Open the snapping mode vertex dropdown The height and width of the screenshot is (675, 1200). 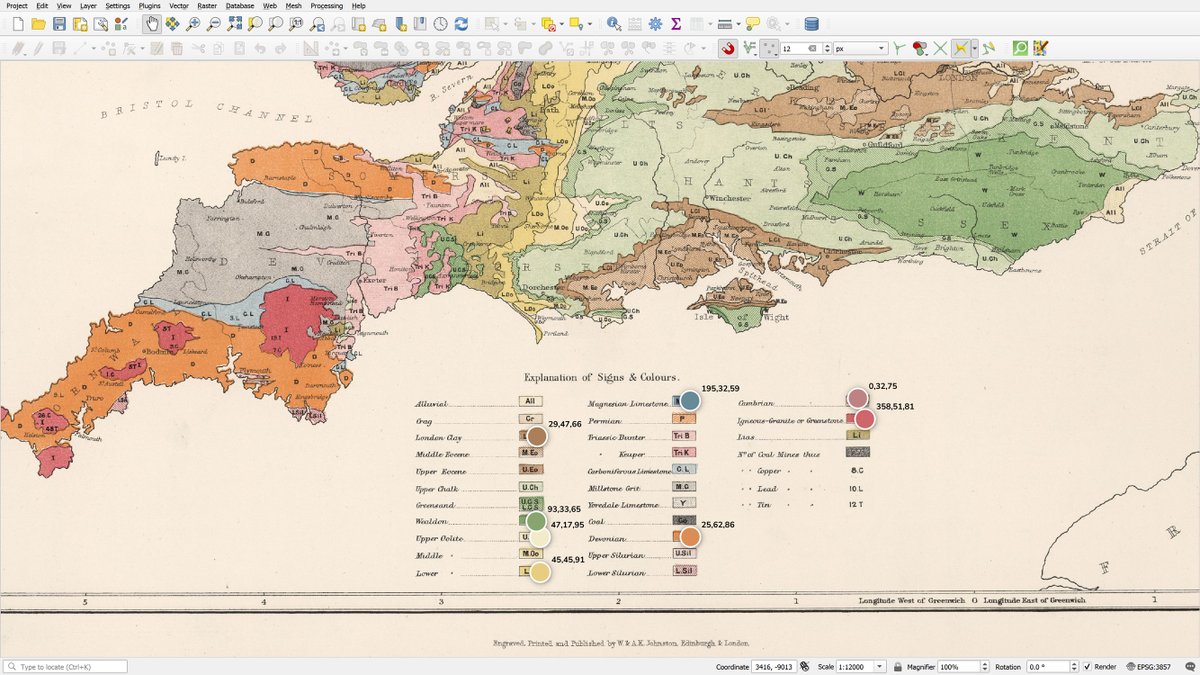770,48
